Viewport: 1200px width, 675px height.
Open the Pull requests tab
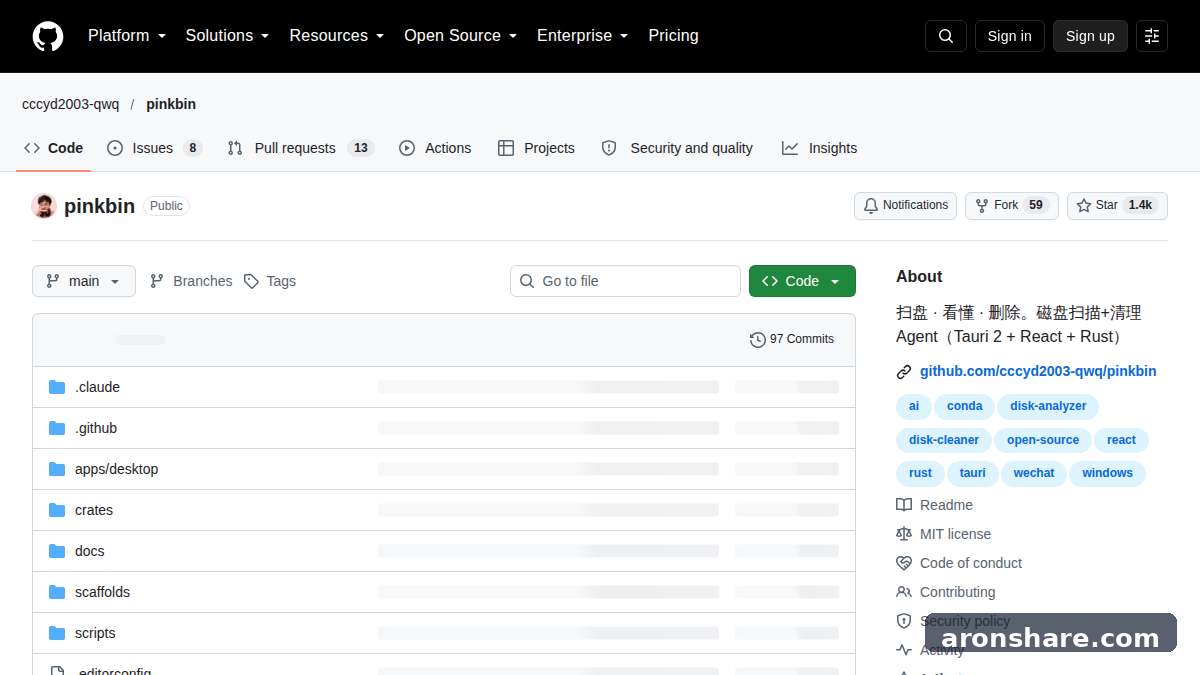[x=301, y=148]
